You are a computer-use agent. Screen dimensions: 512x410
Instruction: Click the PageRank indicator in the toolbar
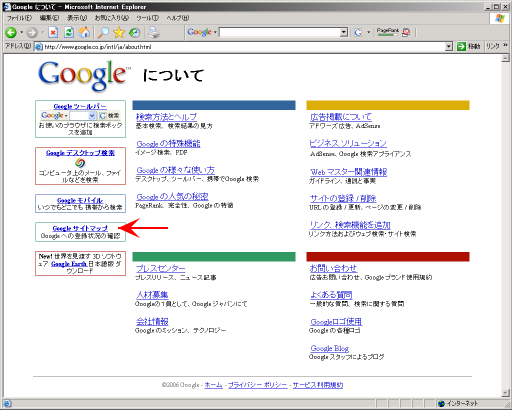388,32
